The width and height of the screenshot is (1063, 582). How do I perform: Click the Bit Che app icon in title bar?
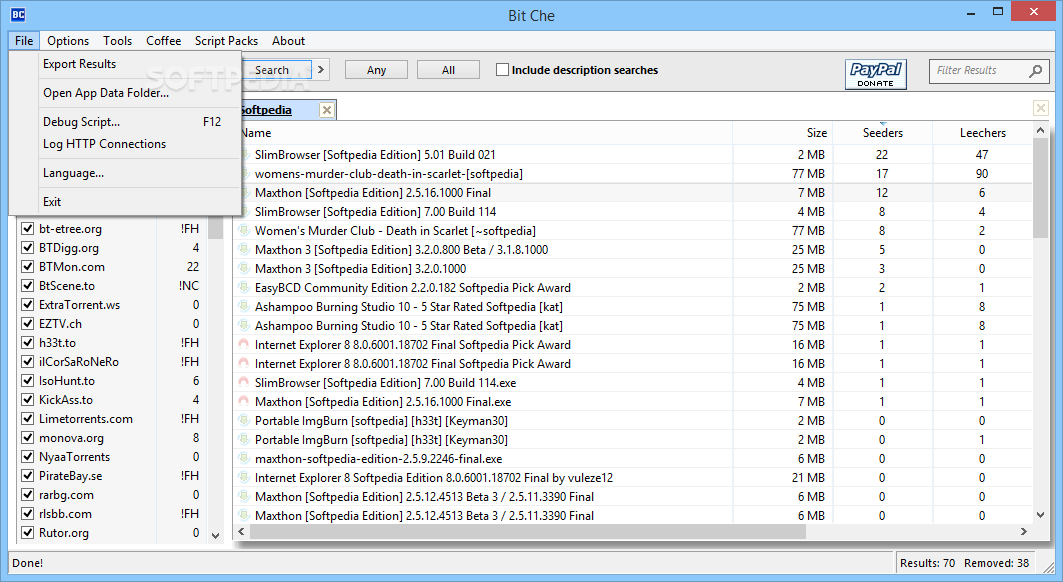tap(18, 14)
